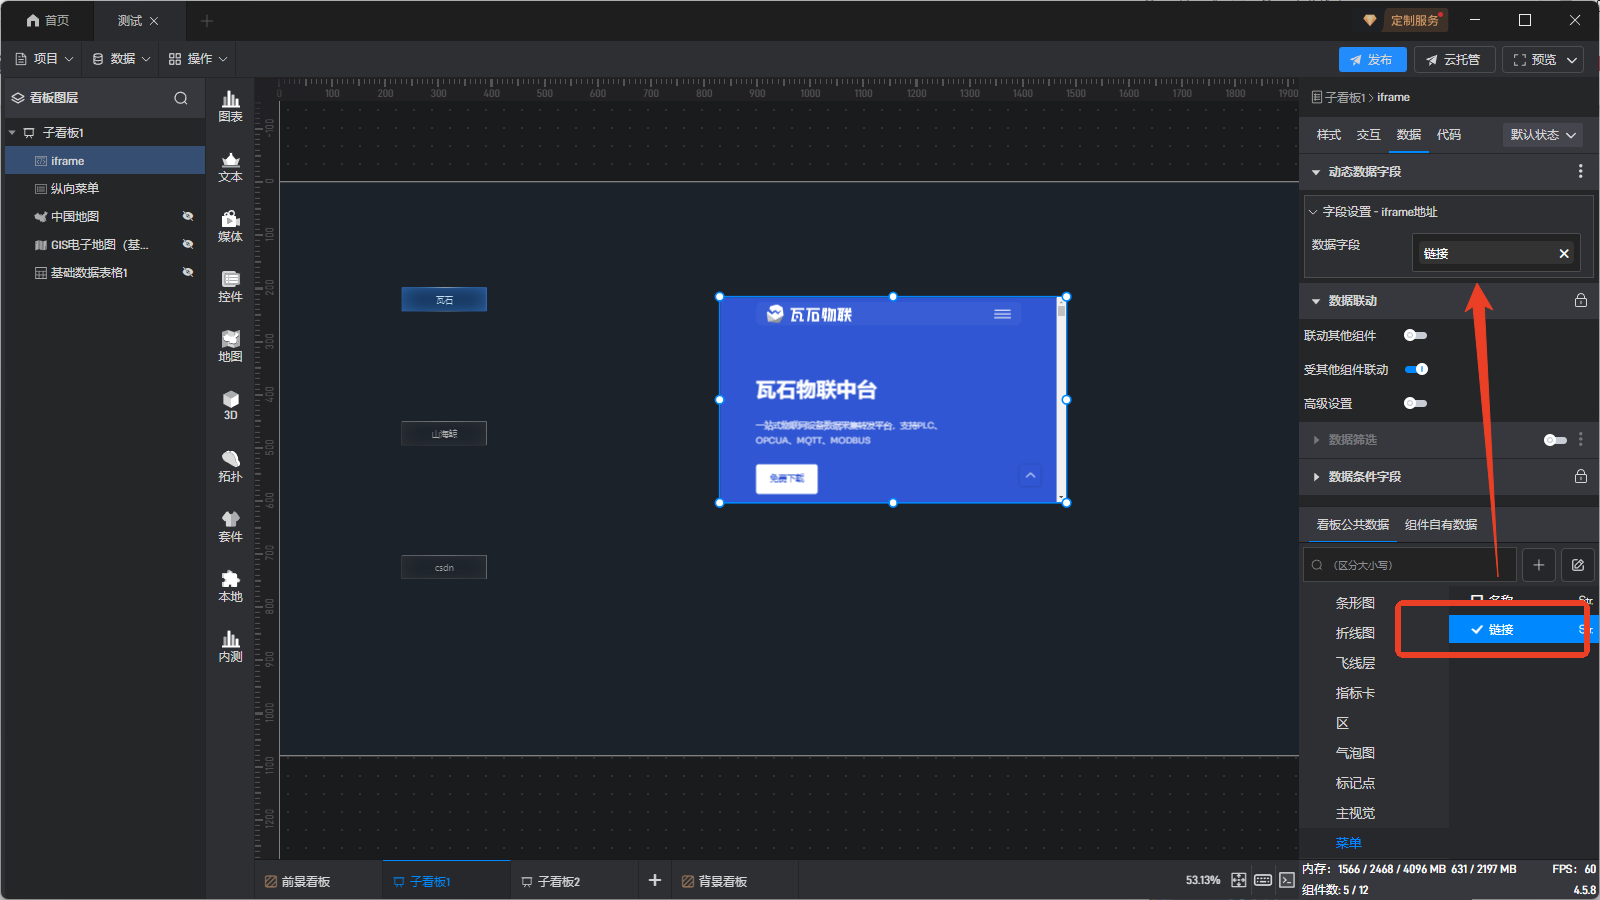Viewport: 1600px width, 900px height.
Task: Search layers using the magnifier icon
Action: click(x=181, y=98)
